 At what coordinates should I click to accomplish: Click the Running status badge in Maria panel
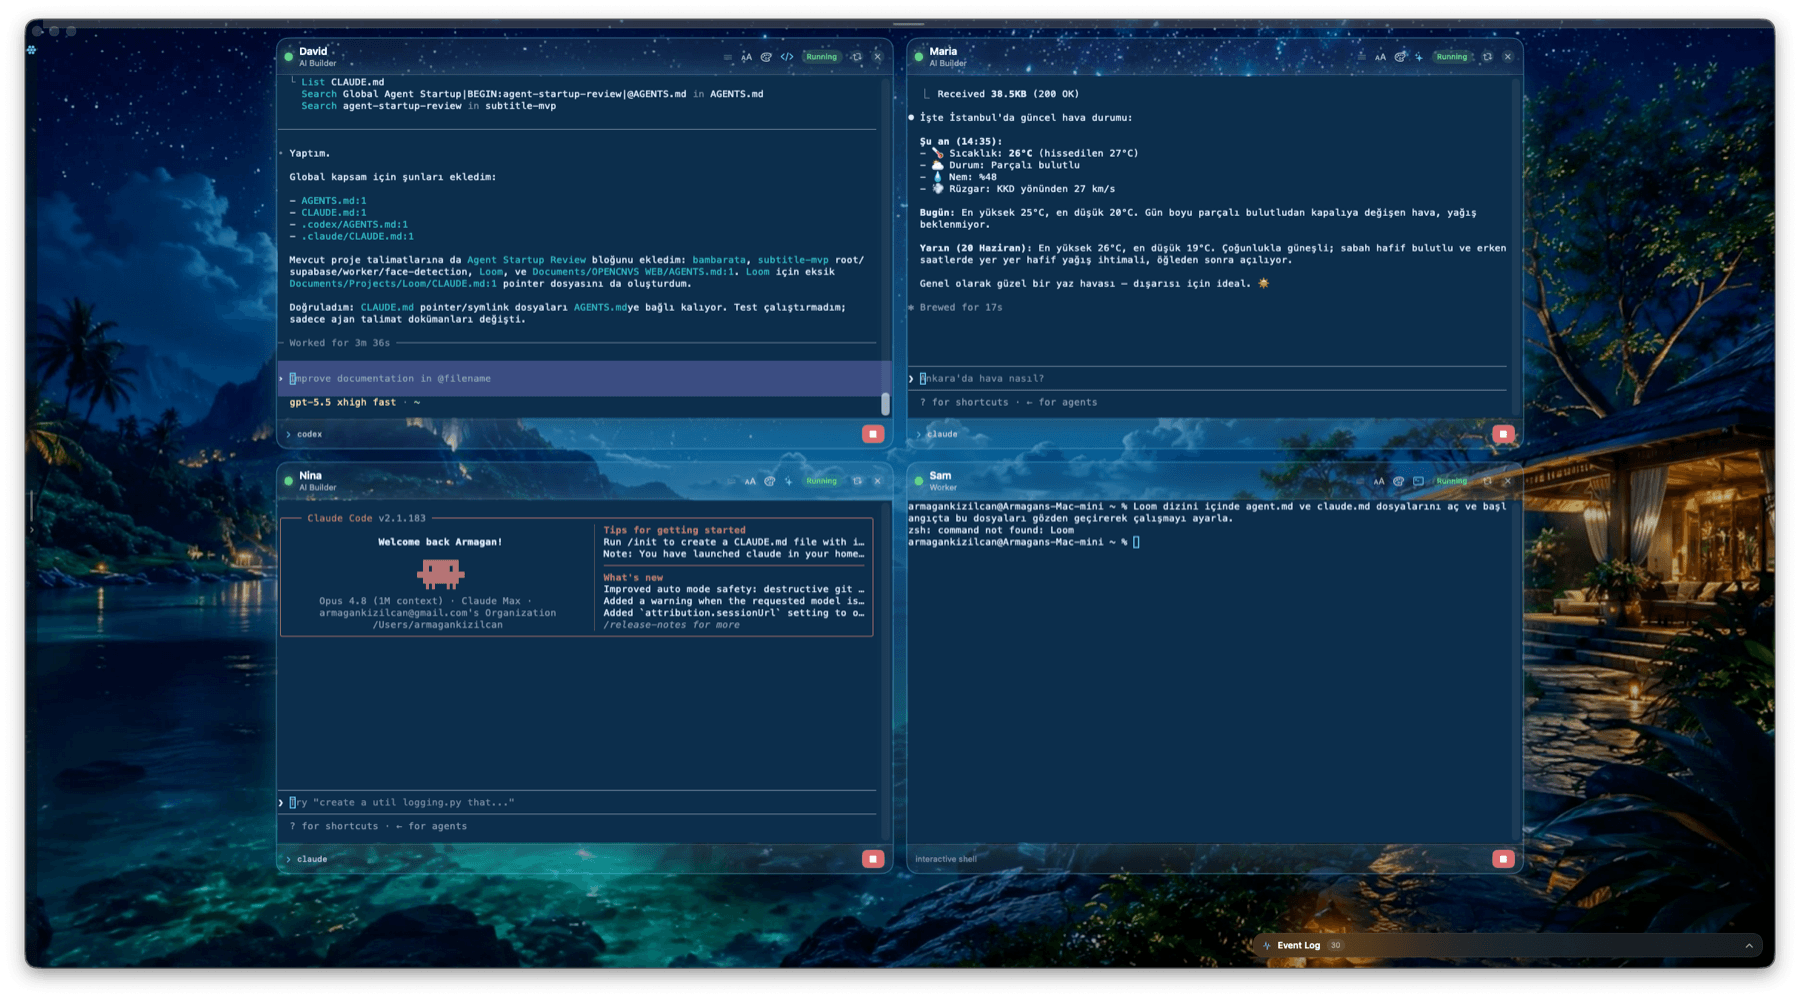click(x=1451, y=57)
